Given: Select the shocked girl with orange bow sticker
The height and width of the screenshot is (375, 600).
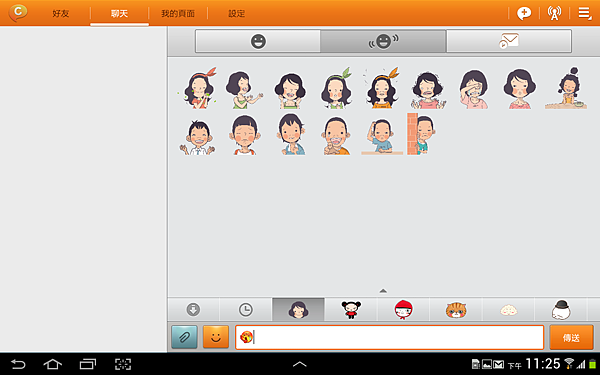Looking at the screenshot, I should click(382, 88).
